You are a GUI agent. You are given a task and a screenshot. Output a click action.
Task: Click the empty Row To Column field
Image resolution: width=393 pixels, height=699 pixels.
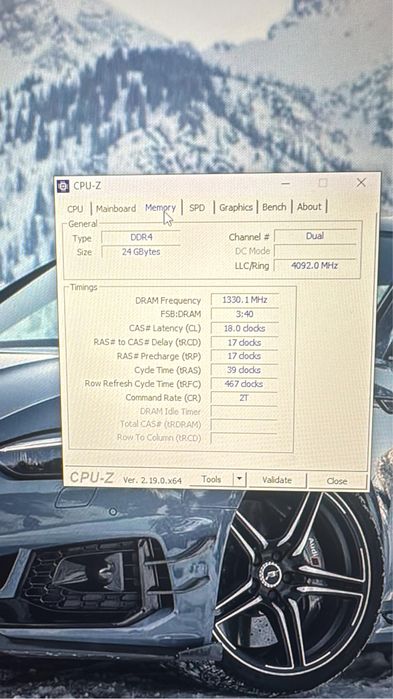click(245, 438)
